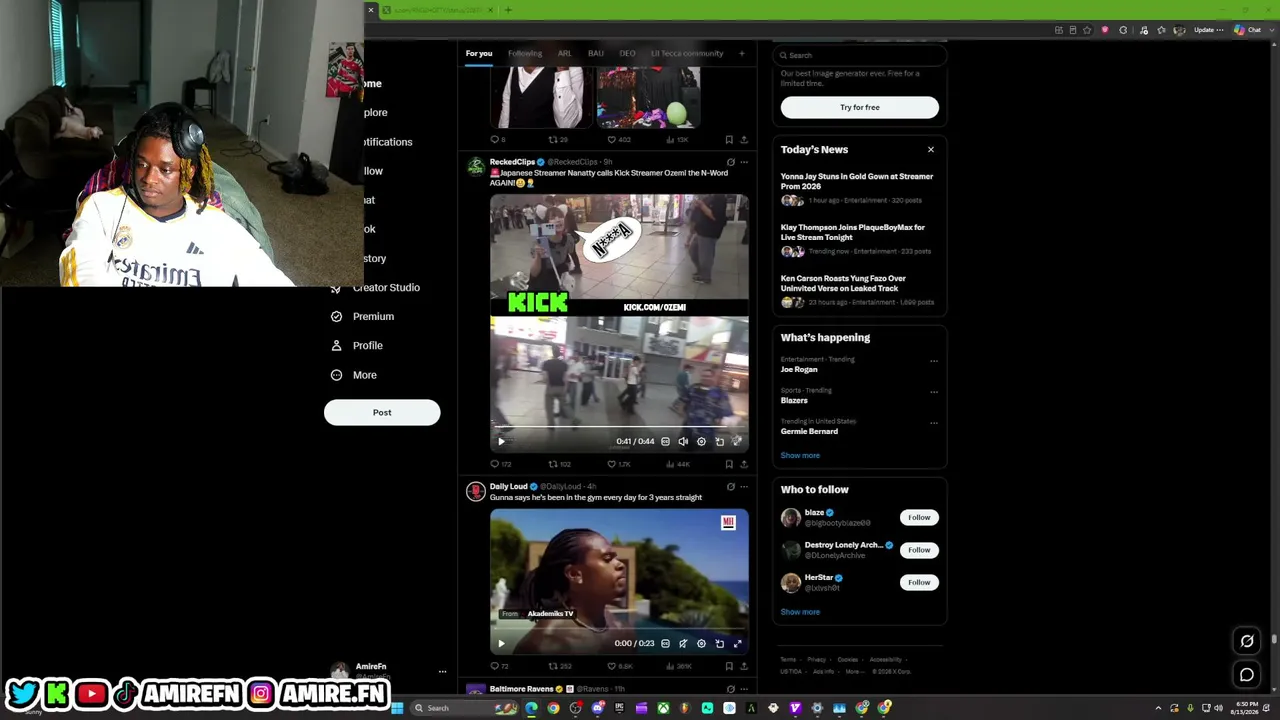Mute the ReckedClips video sound
This screenshot has width=1280, height=720.
(x=683, y=441)
